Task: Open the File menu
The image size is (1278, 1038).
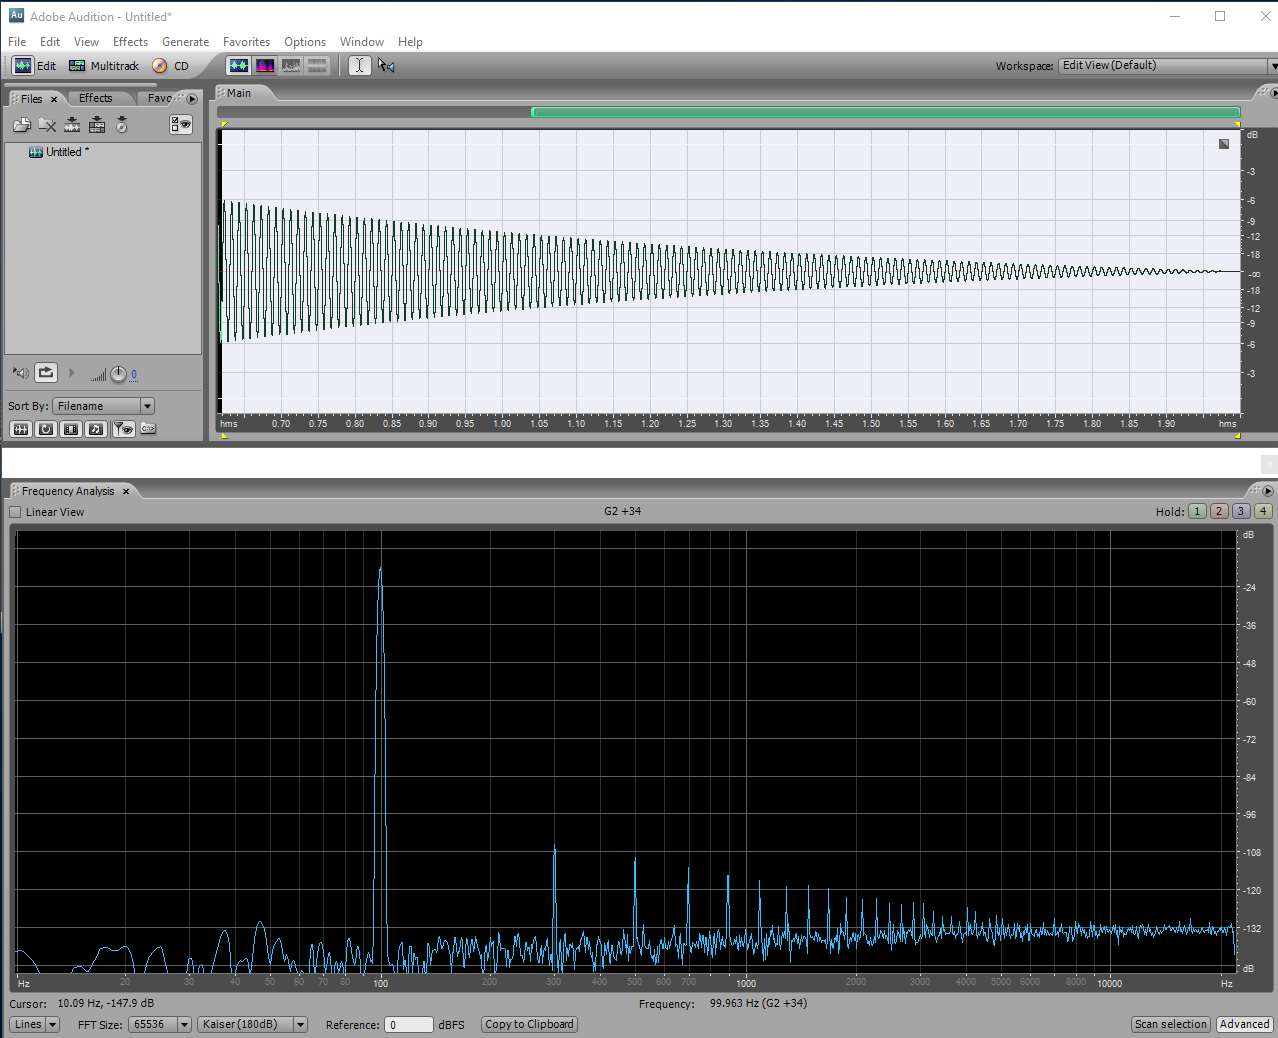Action: [x=17, y=42]
